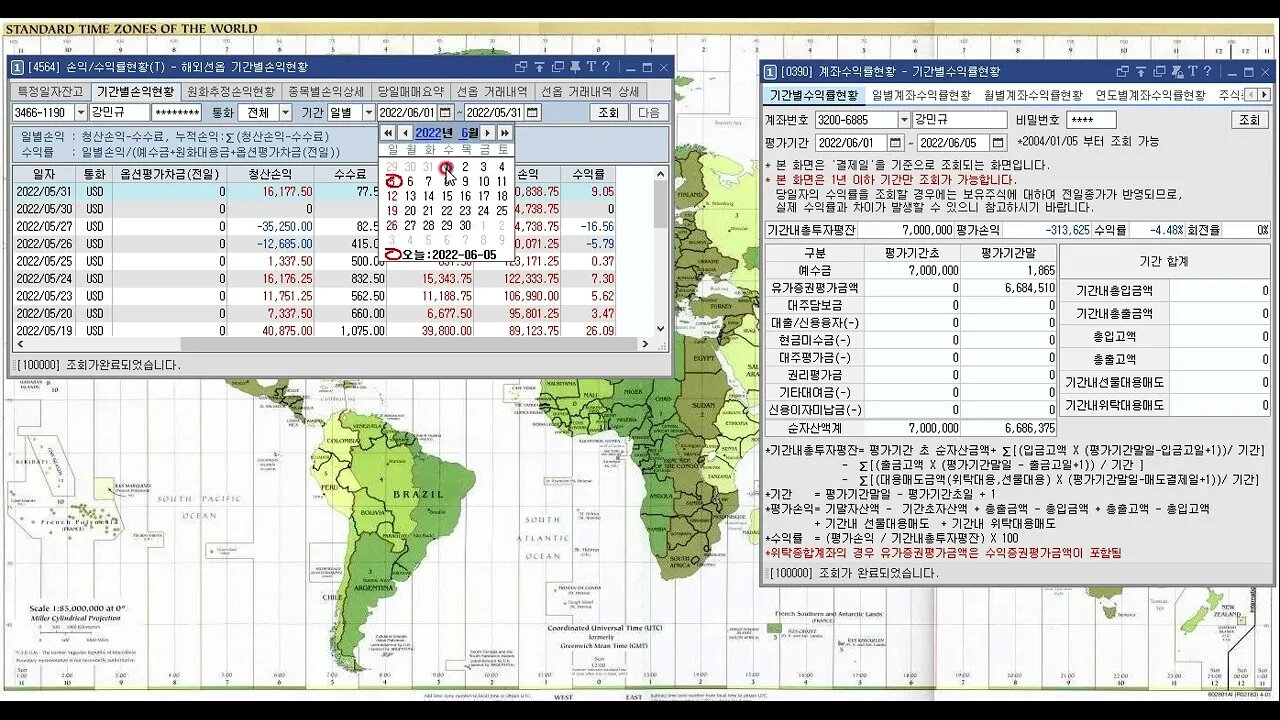
Task: Click the T font icon in window 4564 title bar
Action: [x=591, y=67]
